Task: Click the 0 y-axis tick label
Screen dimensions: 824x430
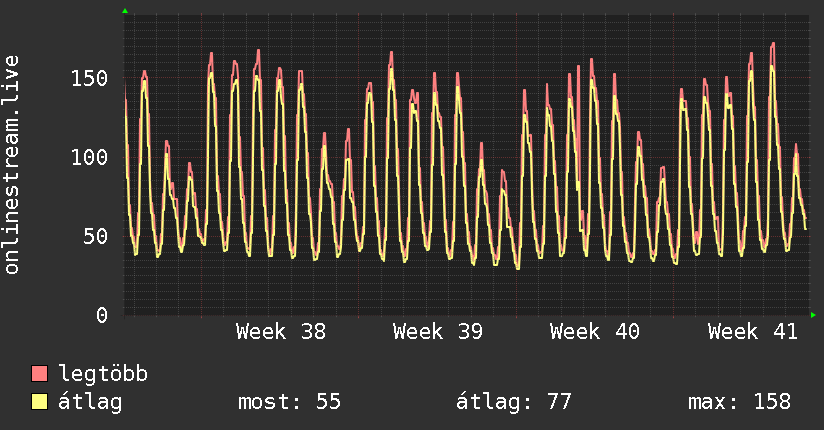Action: (102, 315)
